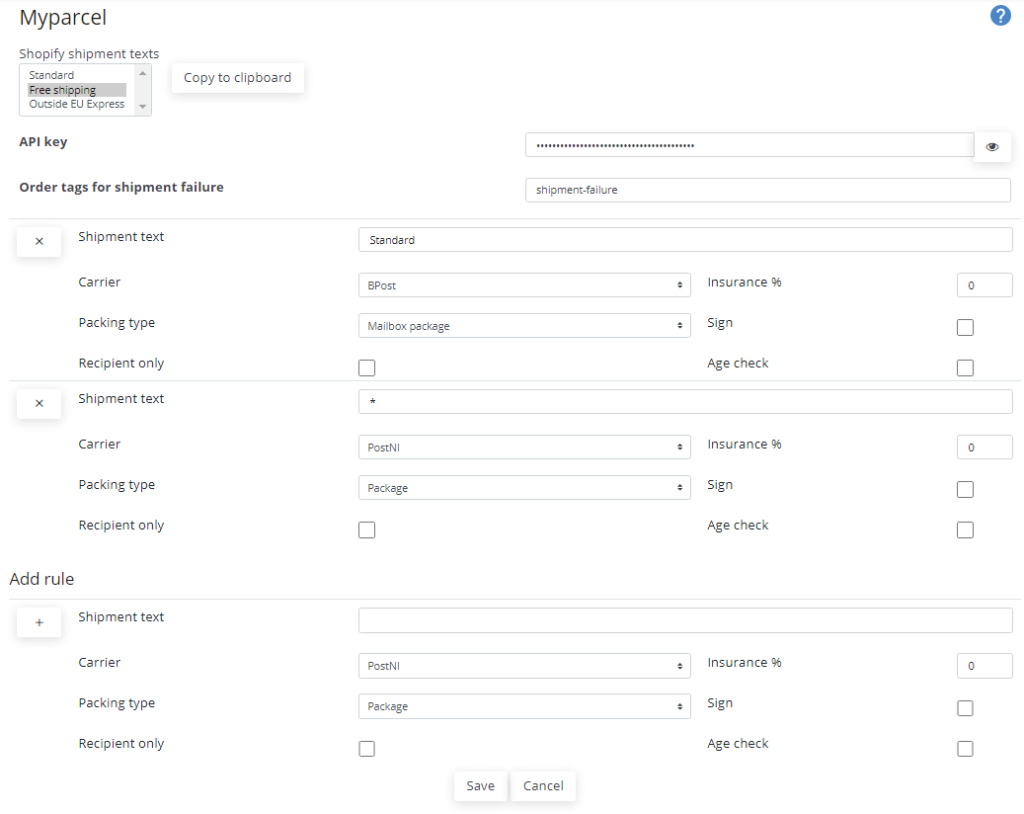Select Standard in Shopify shipment texts list

(52, 75)
